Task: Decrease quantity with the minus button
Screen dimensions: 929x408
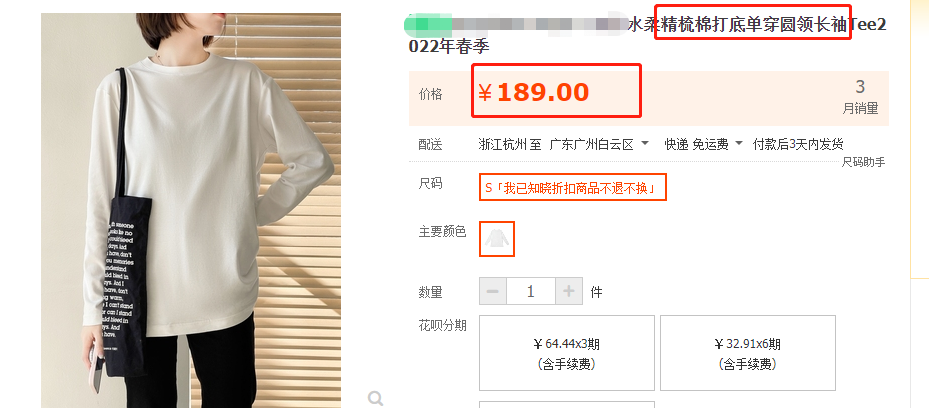Action: coord(493,291)
